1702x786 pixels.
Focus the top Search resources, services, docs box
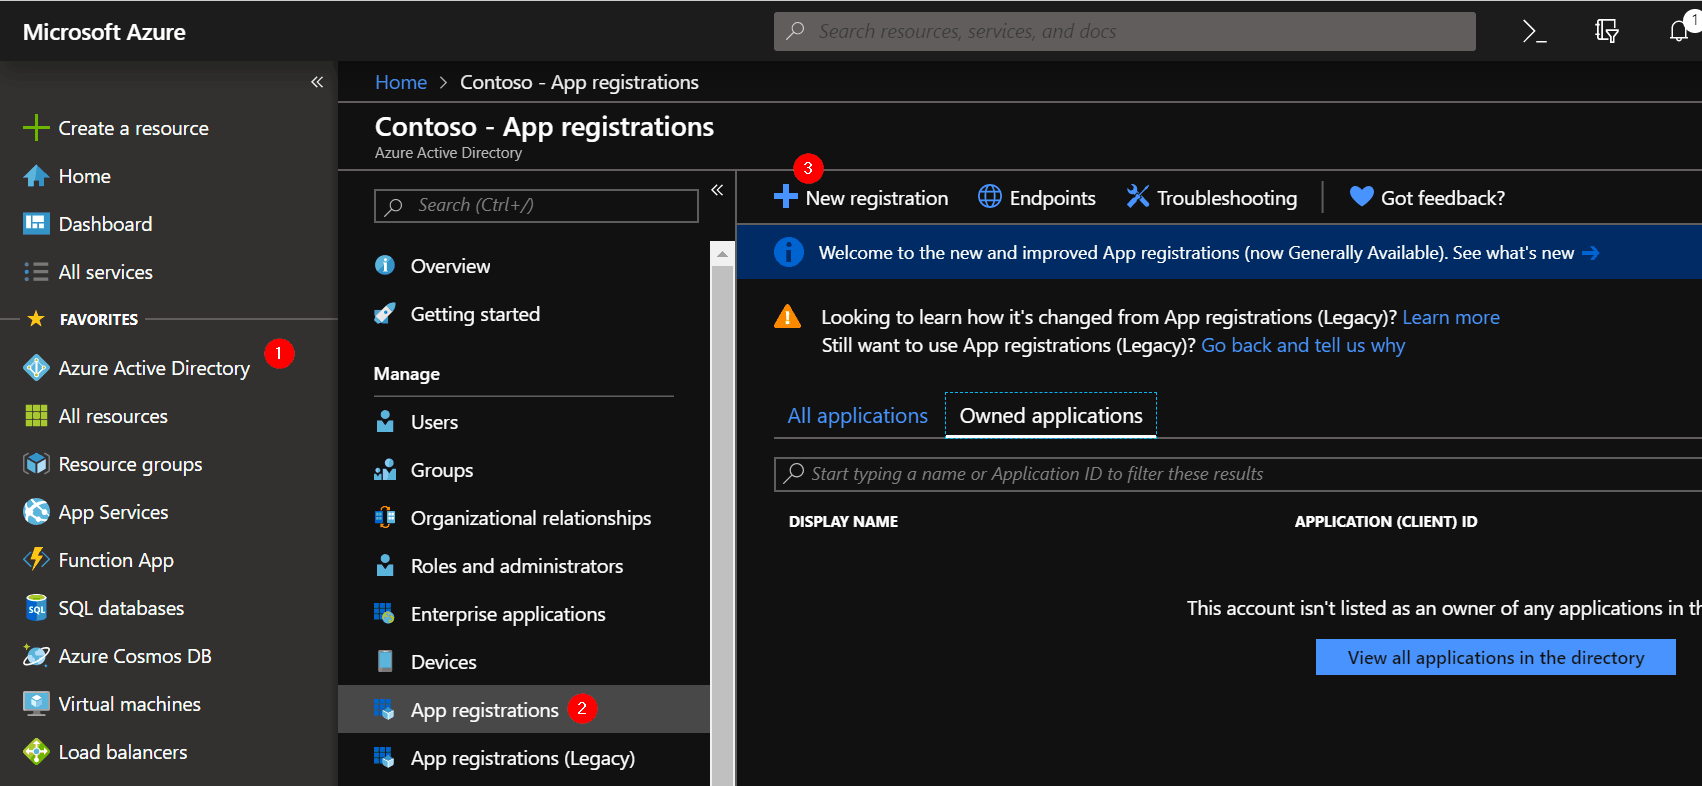coord(1125,32)
